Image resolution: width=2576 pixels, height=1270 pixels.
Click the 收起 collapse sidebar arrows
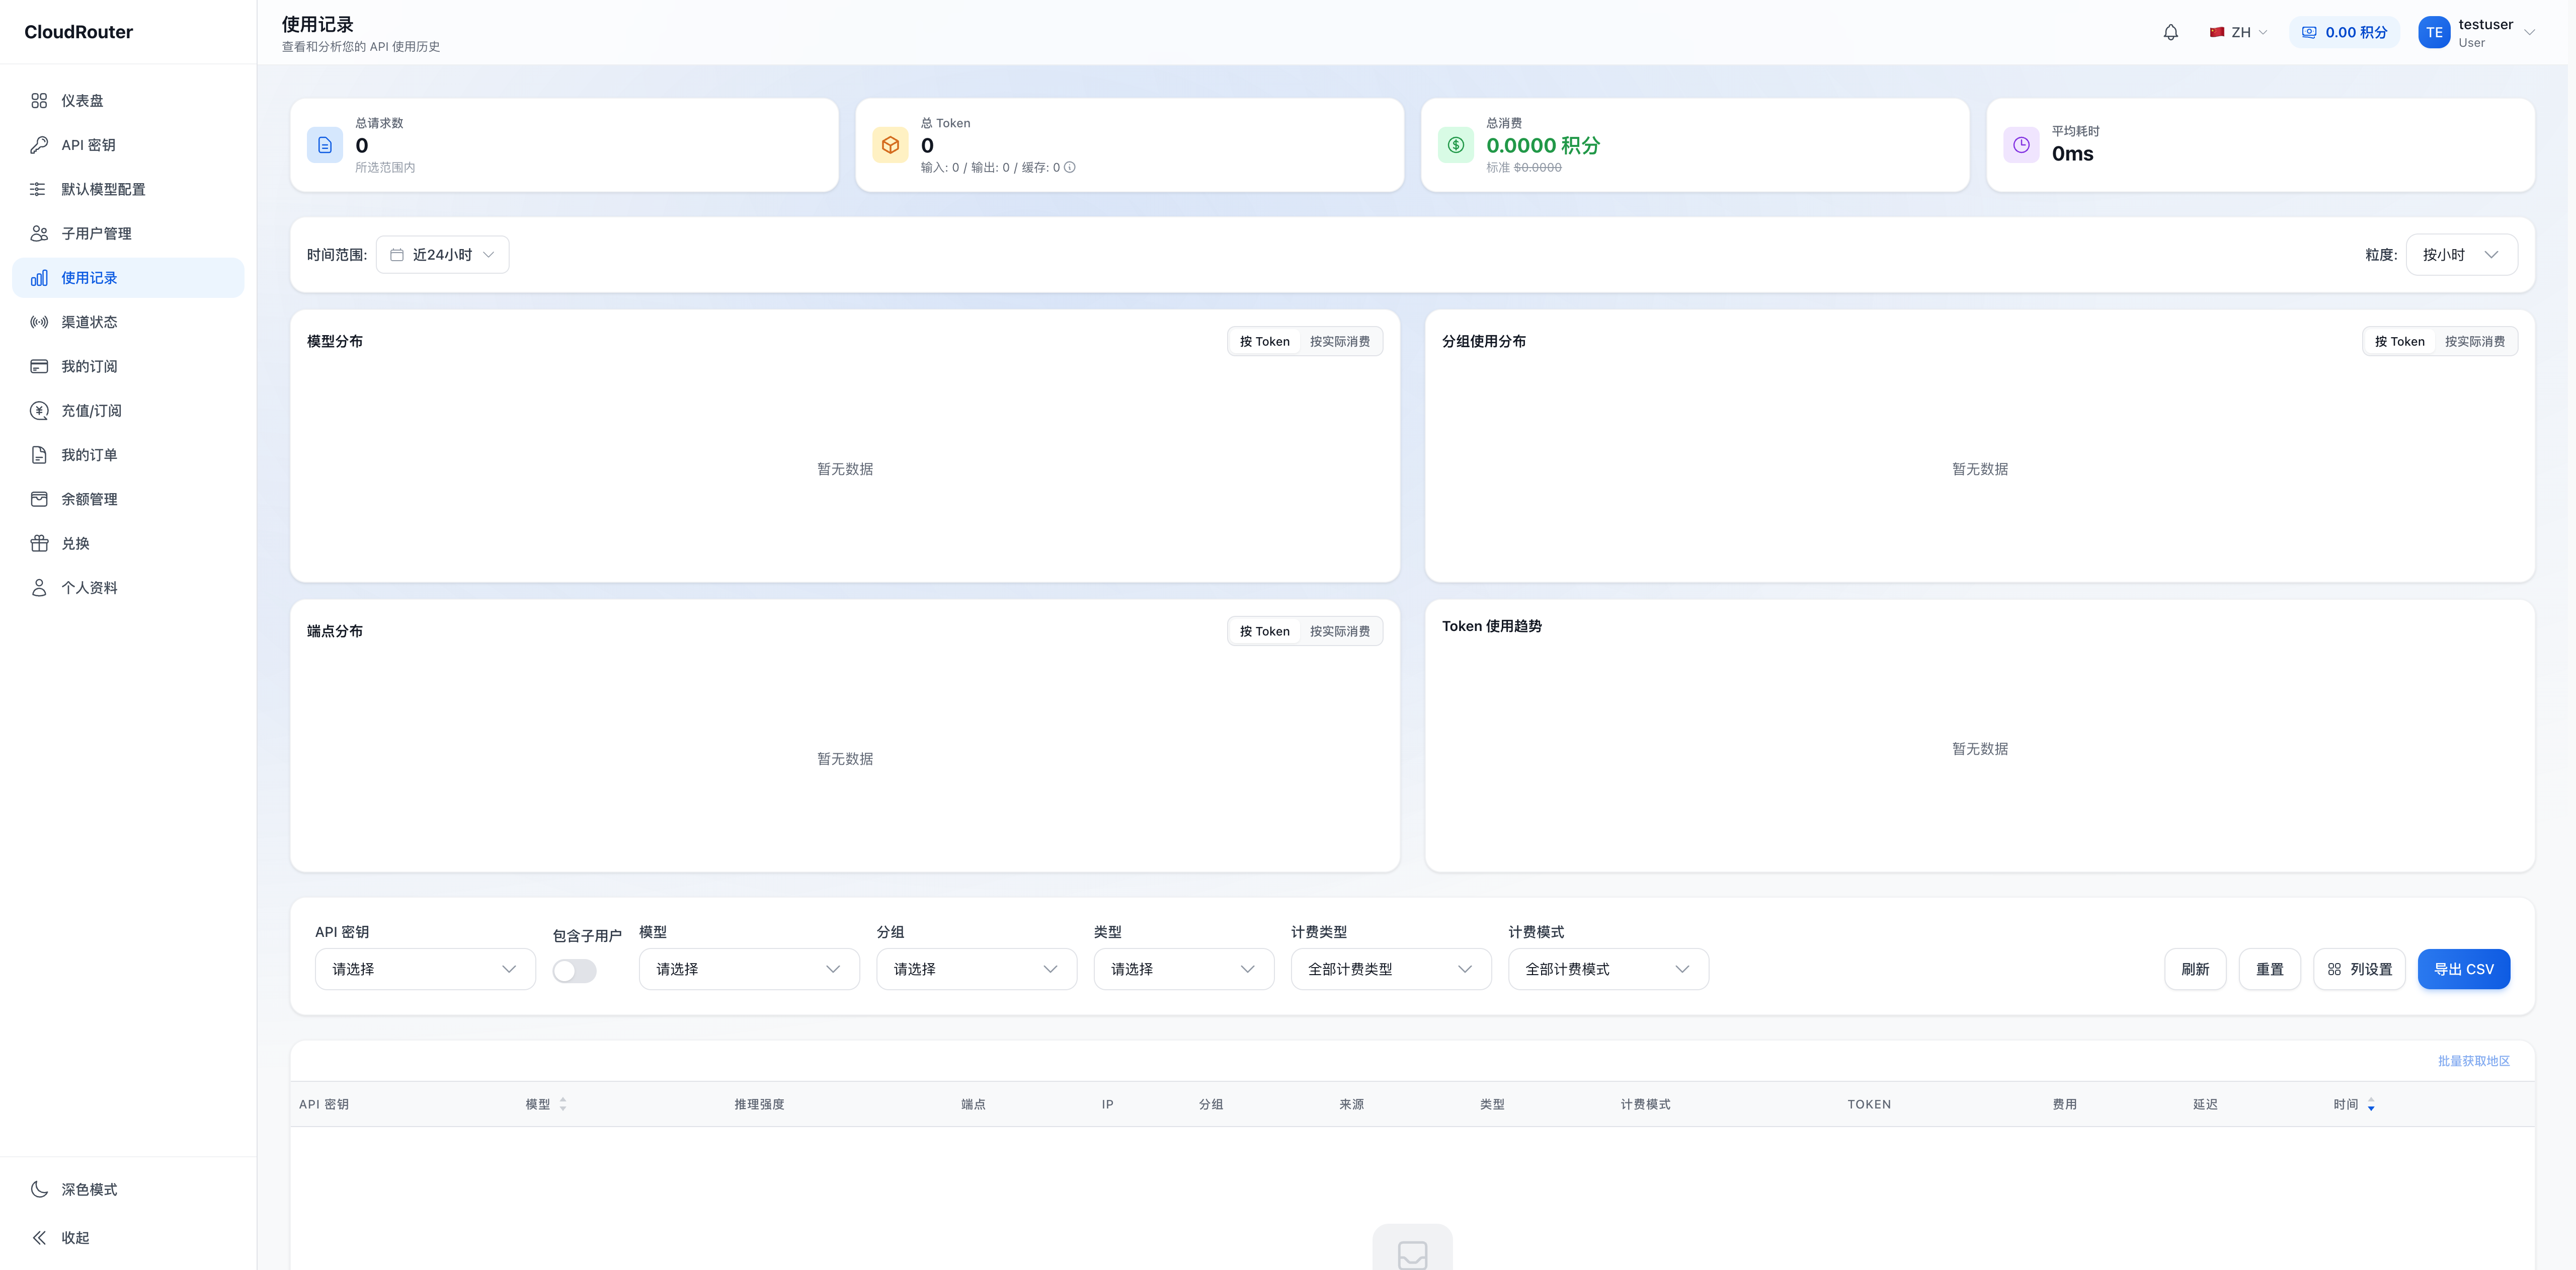39,1238
